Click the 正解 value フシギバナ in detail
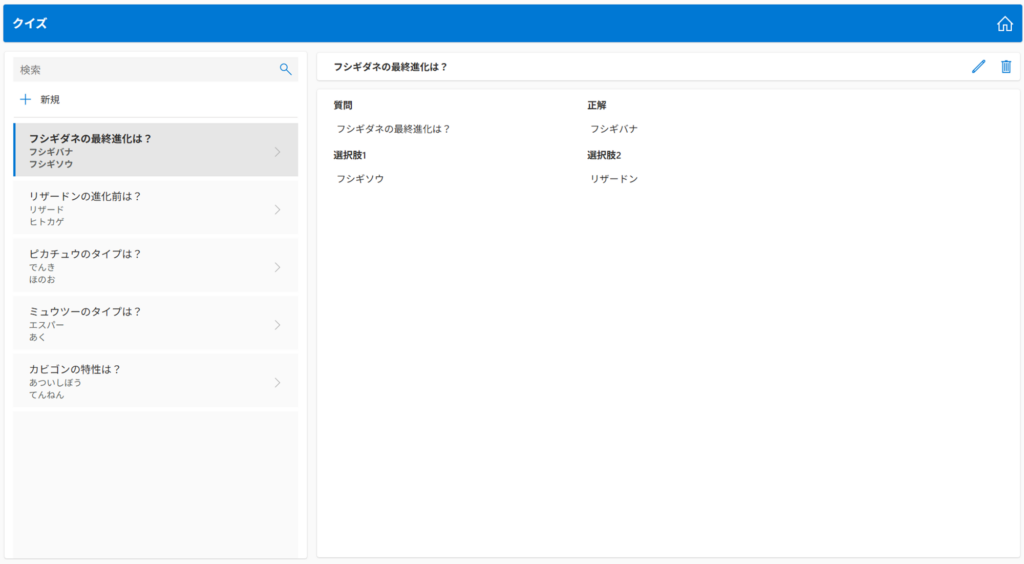Image resolution: width=1024 pixels, height=564 pixels. (614, 129)
